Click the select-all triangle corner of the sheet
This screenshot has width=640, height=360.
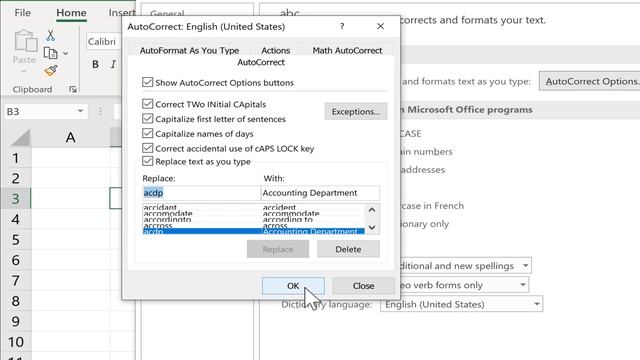point(20,138)
